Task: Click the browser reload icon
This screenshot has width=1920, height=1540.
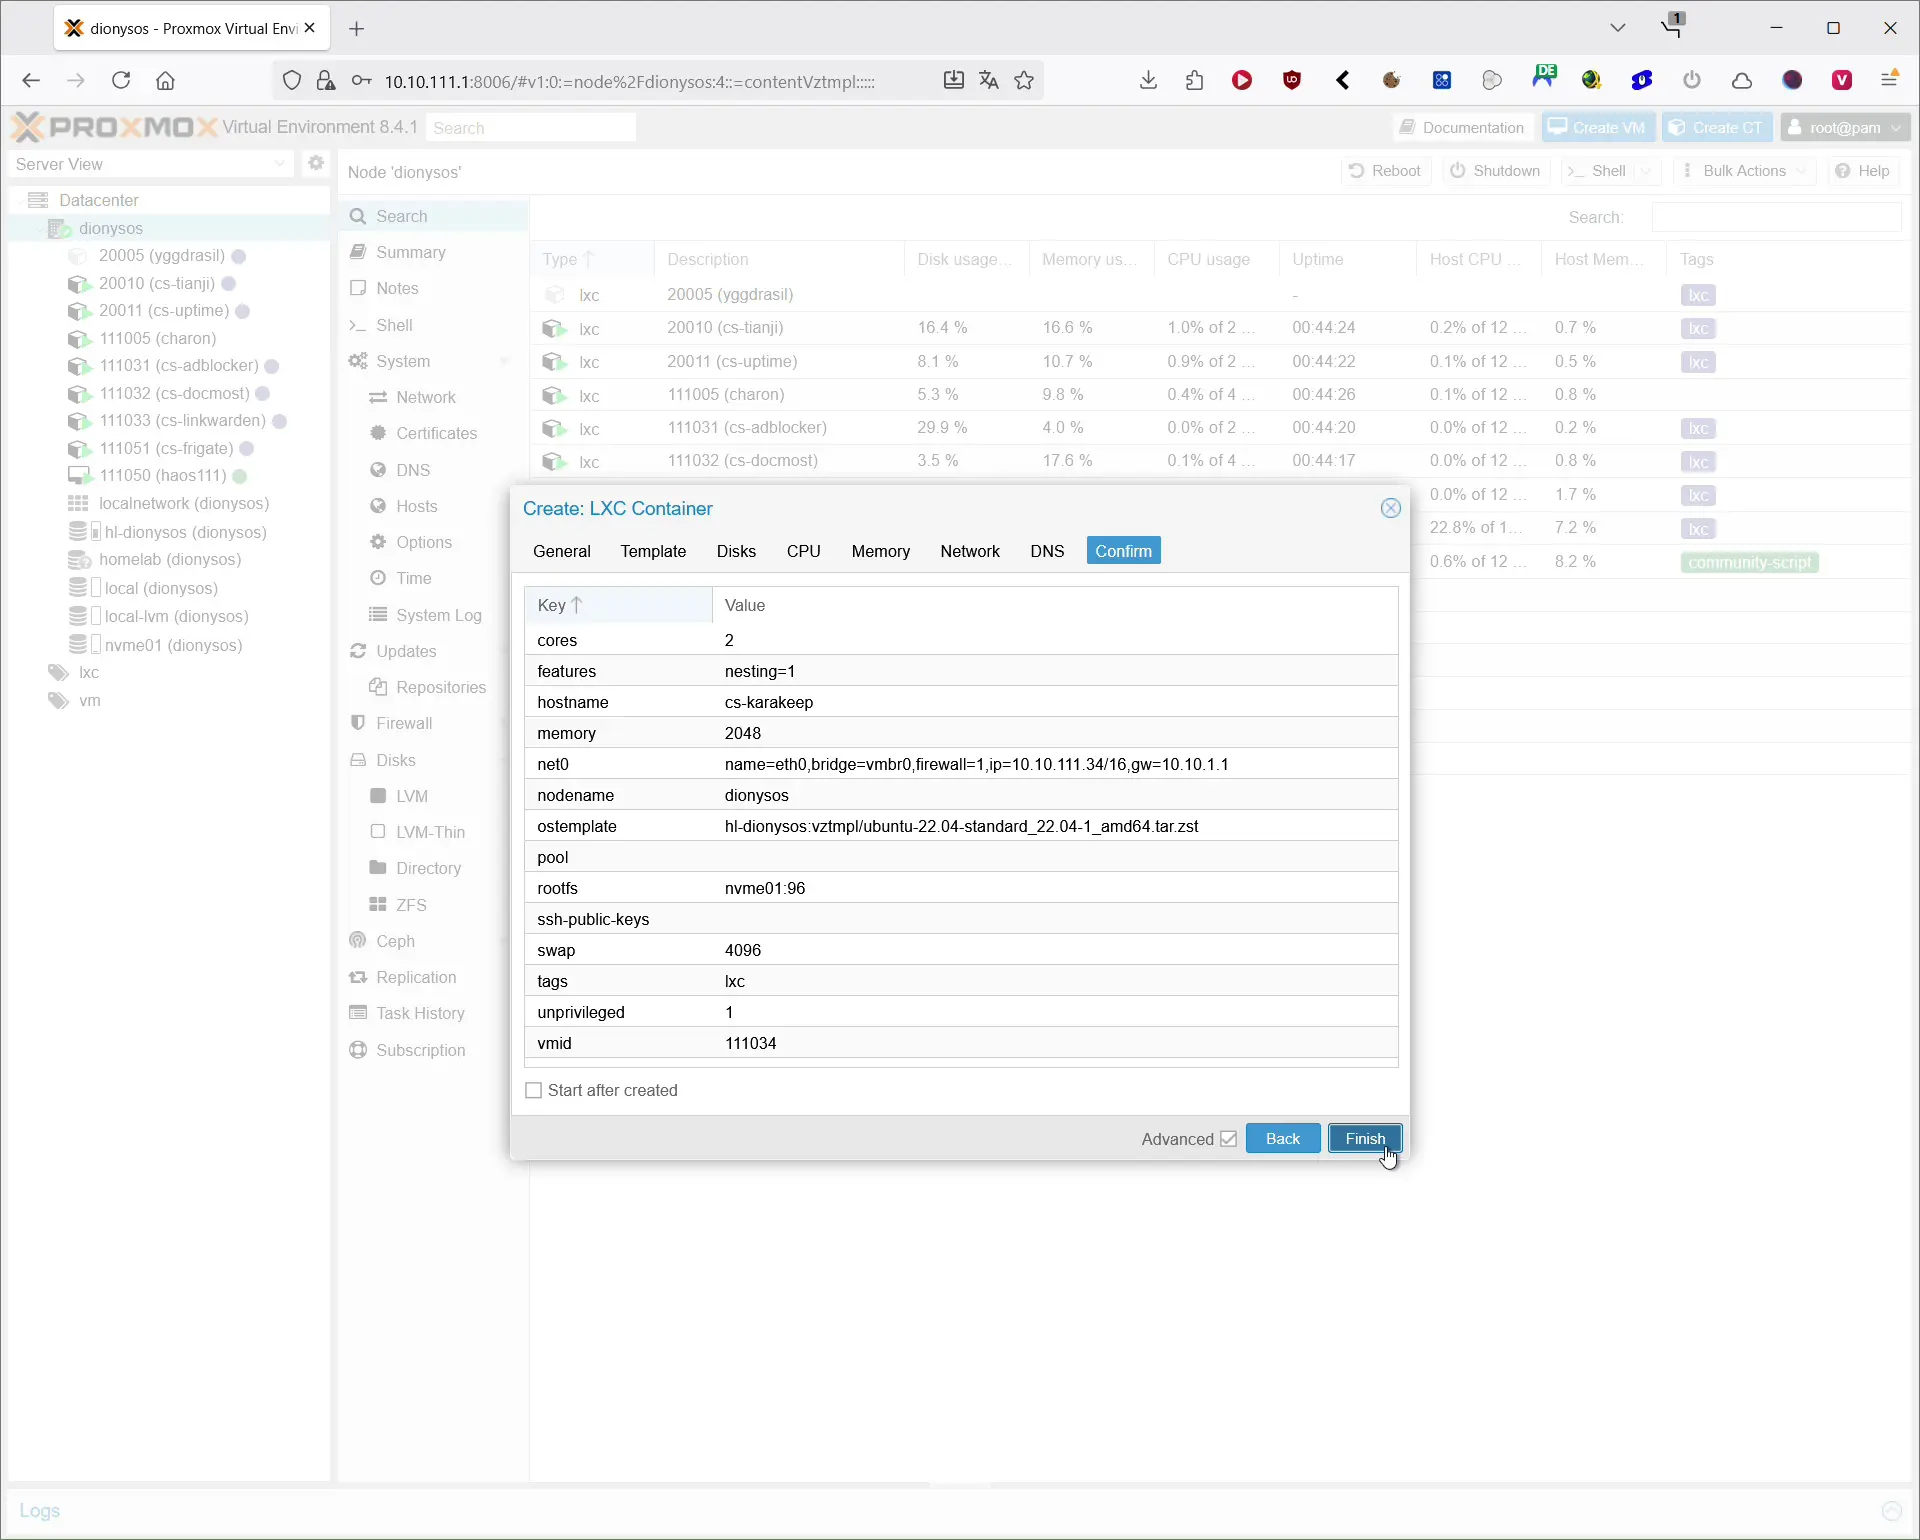Action: point(121,81)
